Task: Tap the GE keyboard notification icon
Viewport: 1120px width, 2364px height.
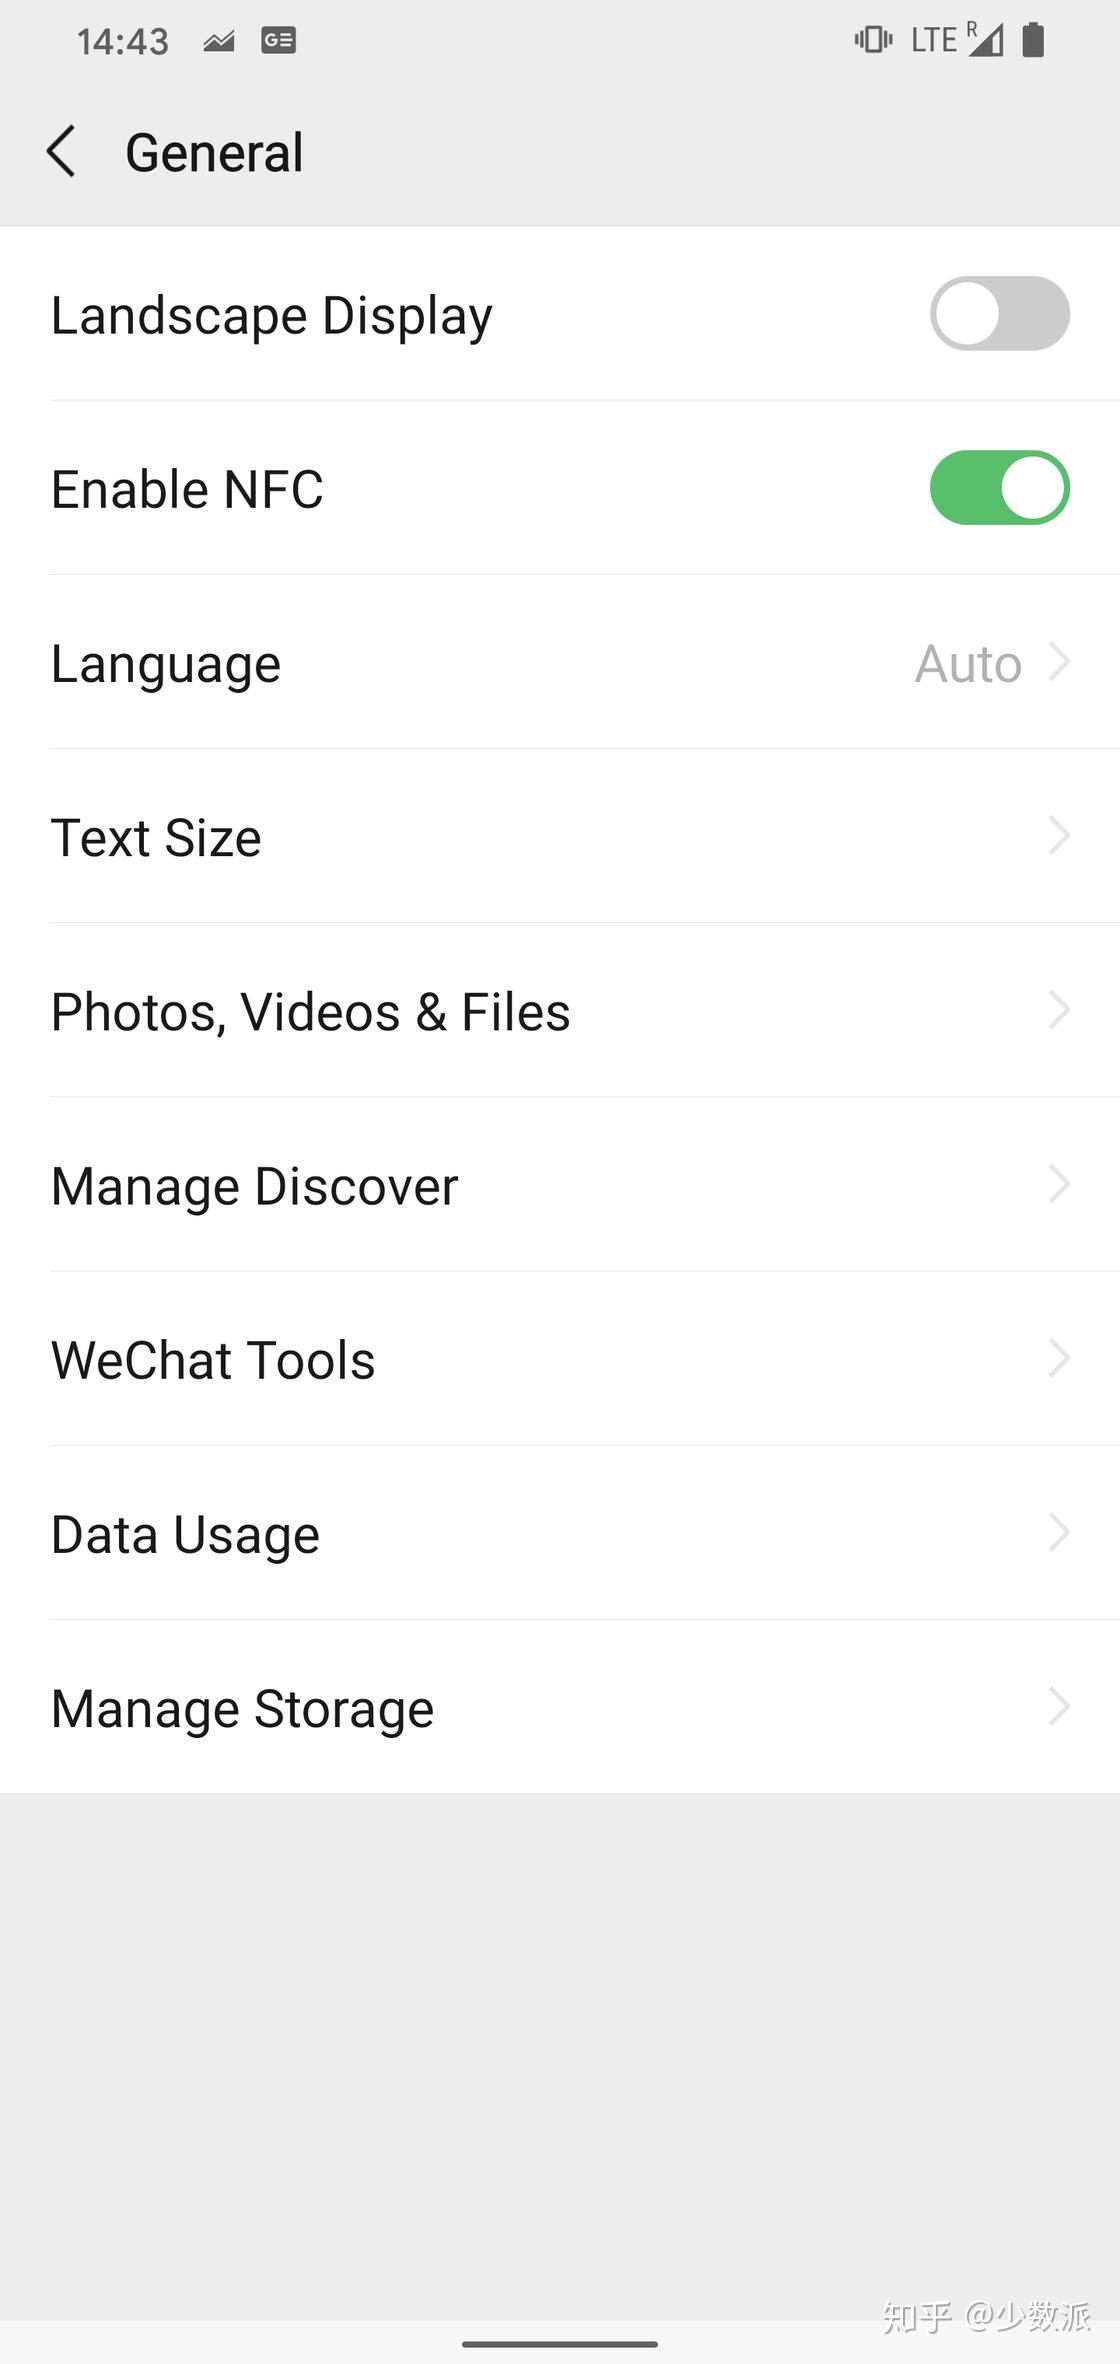Action: tap(278, 40)
